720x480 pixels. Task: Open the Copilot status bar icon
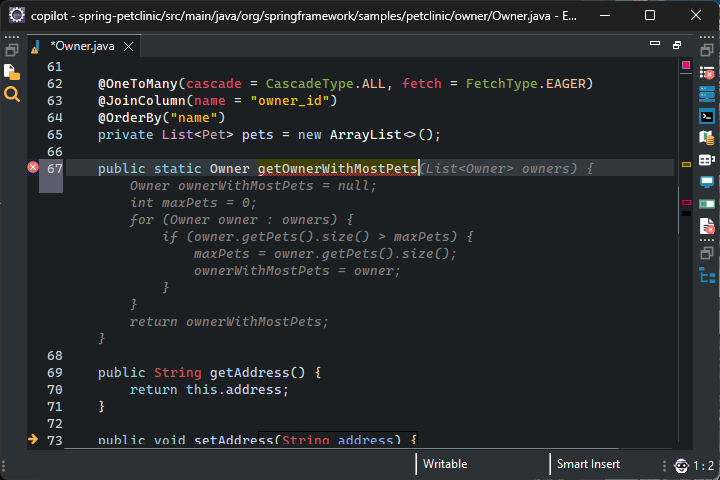click(x=681, y=466)
